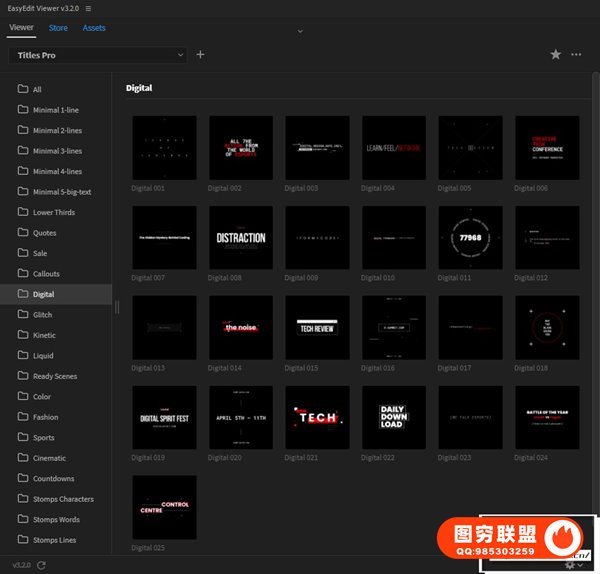The width and height of the screenshot is (600, 574).
Task: Open the Titles Pro pack dropdown
Action: 97,55
